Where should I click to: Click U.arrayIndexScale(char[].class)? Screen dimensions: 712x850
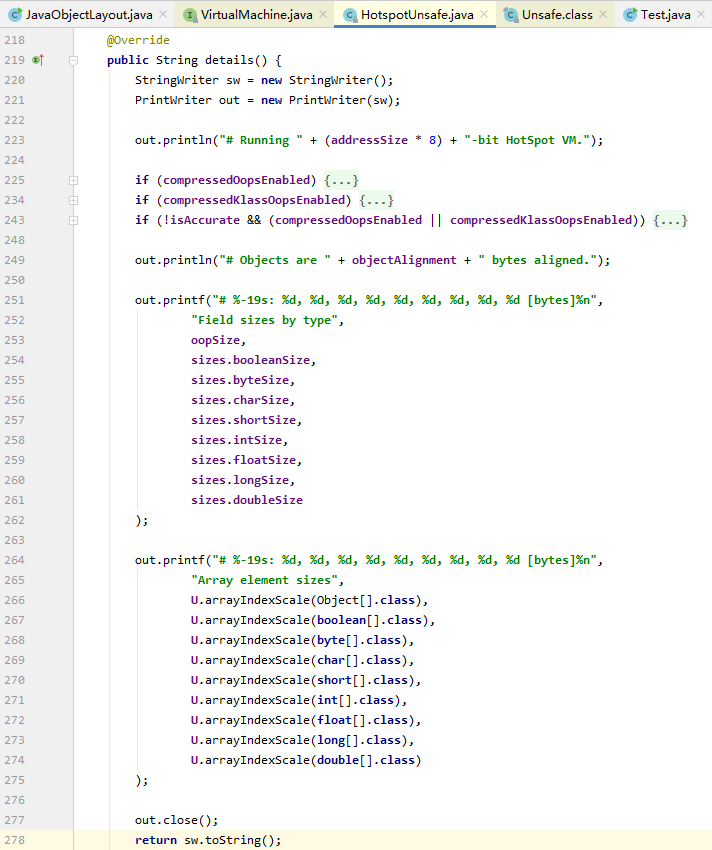click(299, 660)
